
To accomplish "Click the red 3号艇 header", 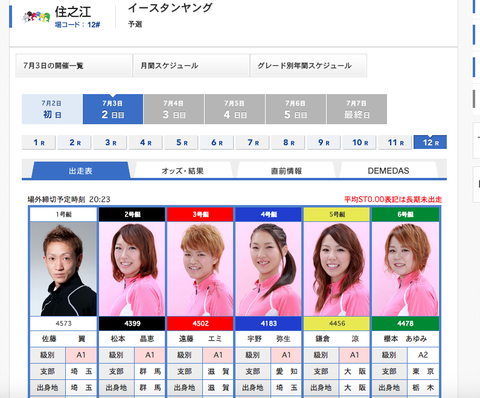I will (200, 214).
